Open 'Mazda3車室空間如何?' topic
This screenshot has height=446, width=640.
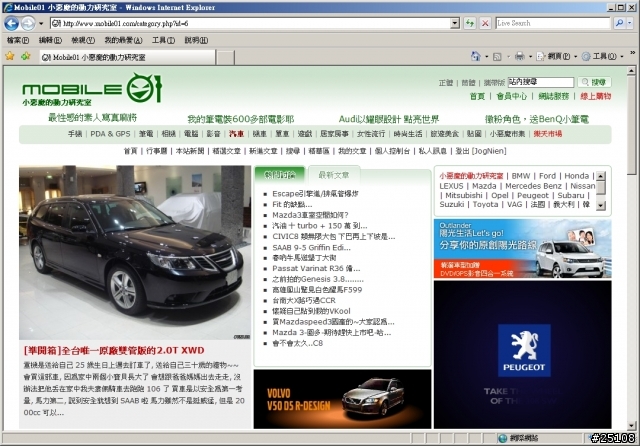[310, 215]
